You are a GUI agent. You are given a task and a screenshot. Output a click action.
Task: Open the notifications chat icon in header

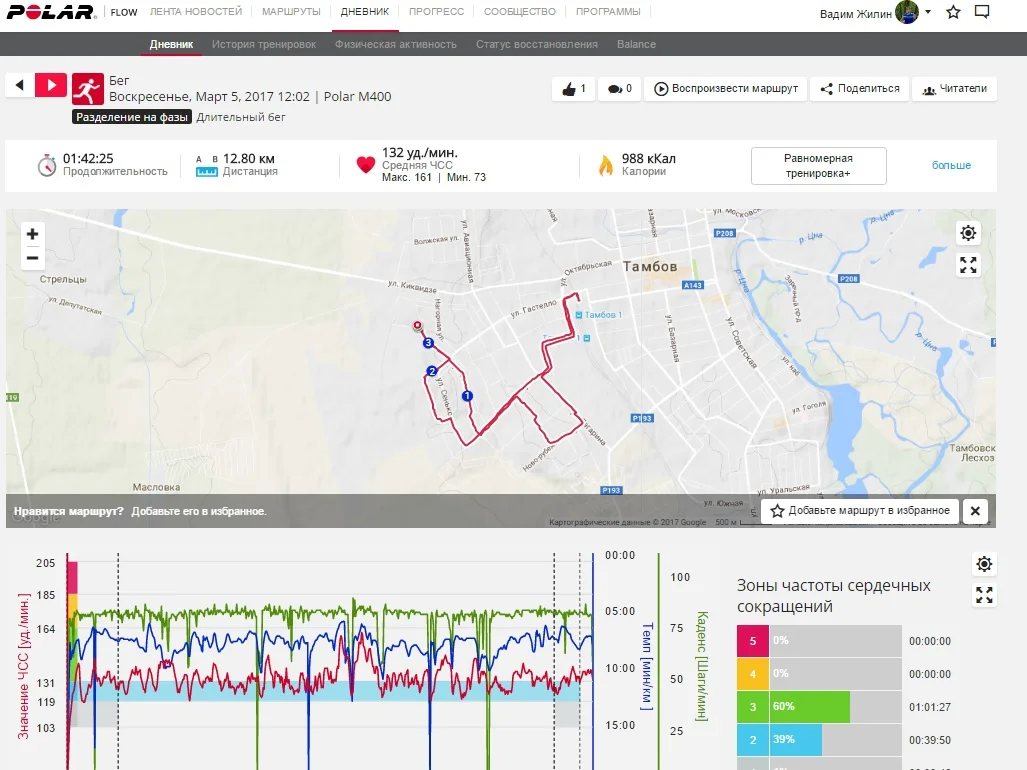tap(982, 12)
